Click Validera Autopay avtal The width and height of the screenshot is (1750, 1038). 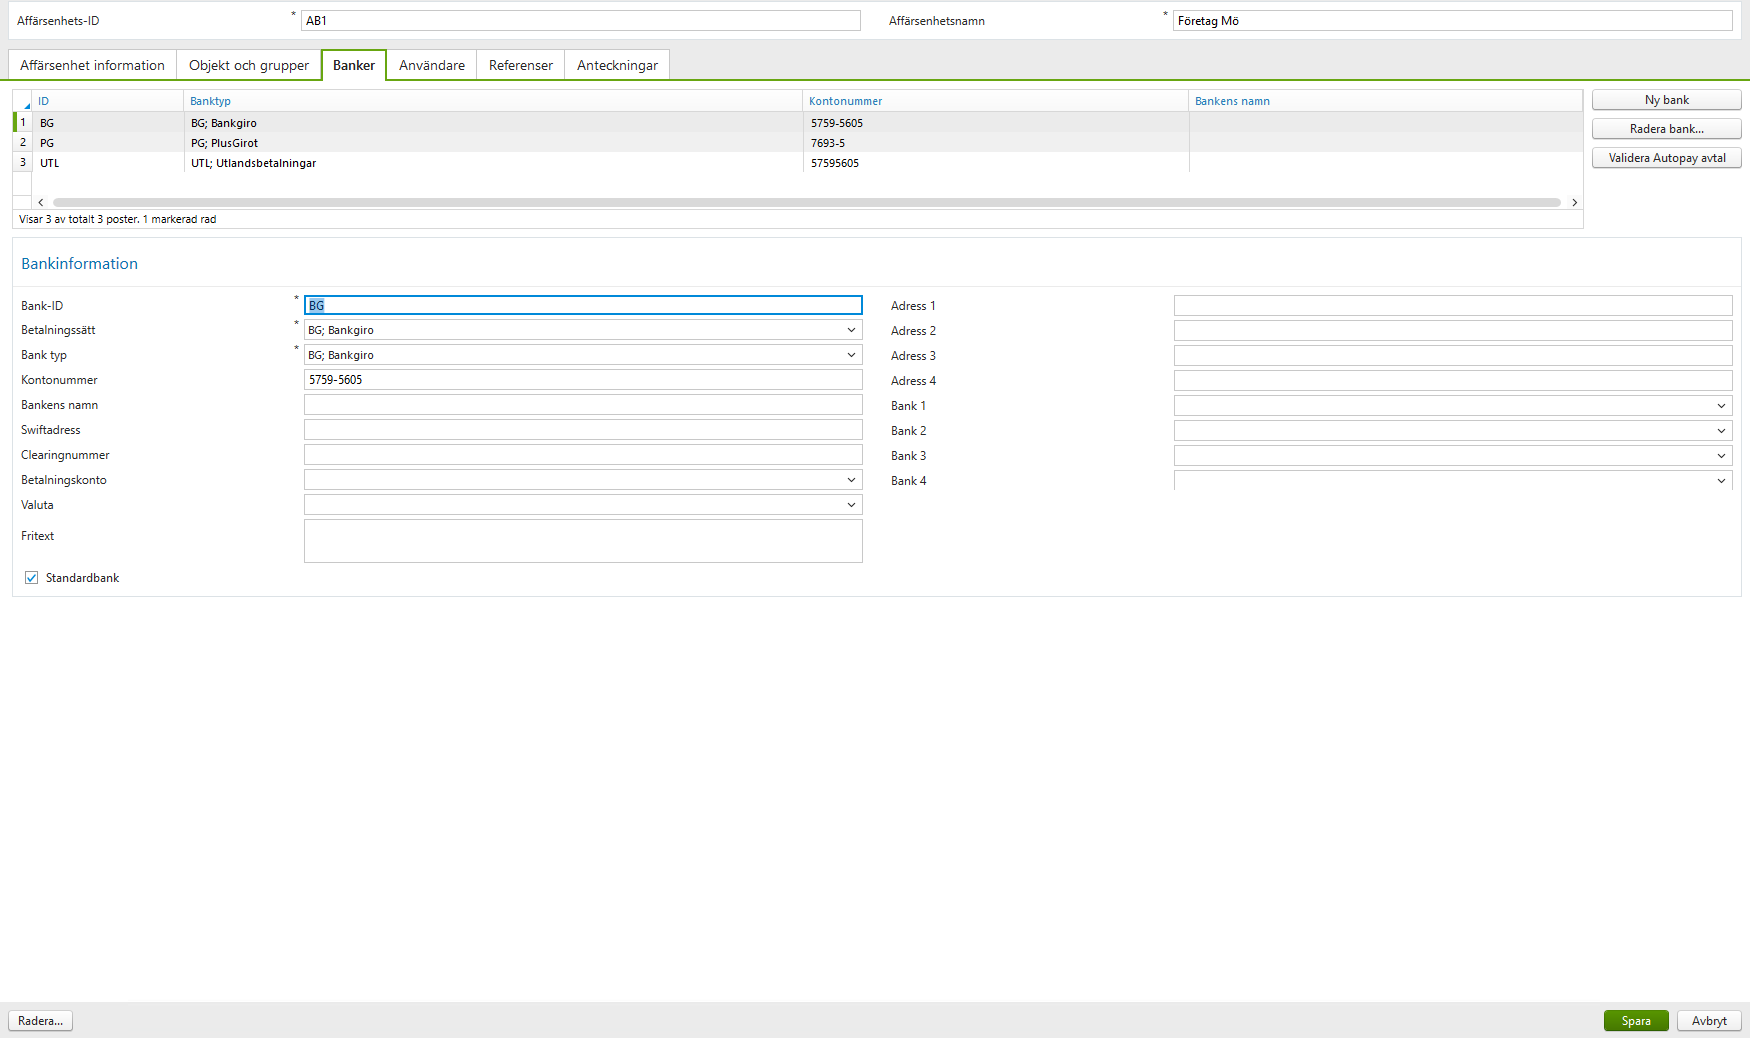click(1665, 157)
